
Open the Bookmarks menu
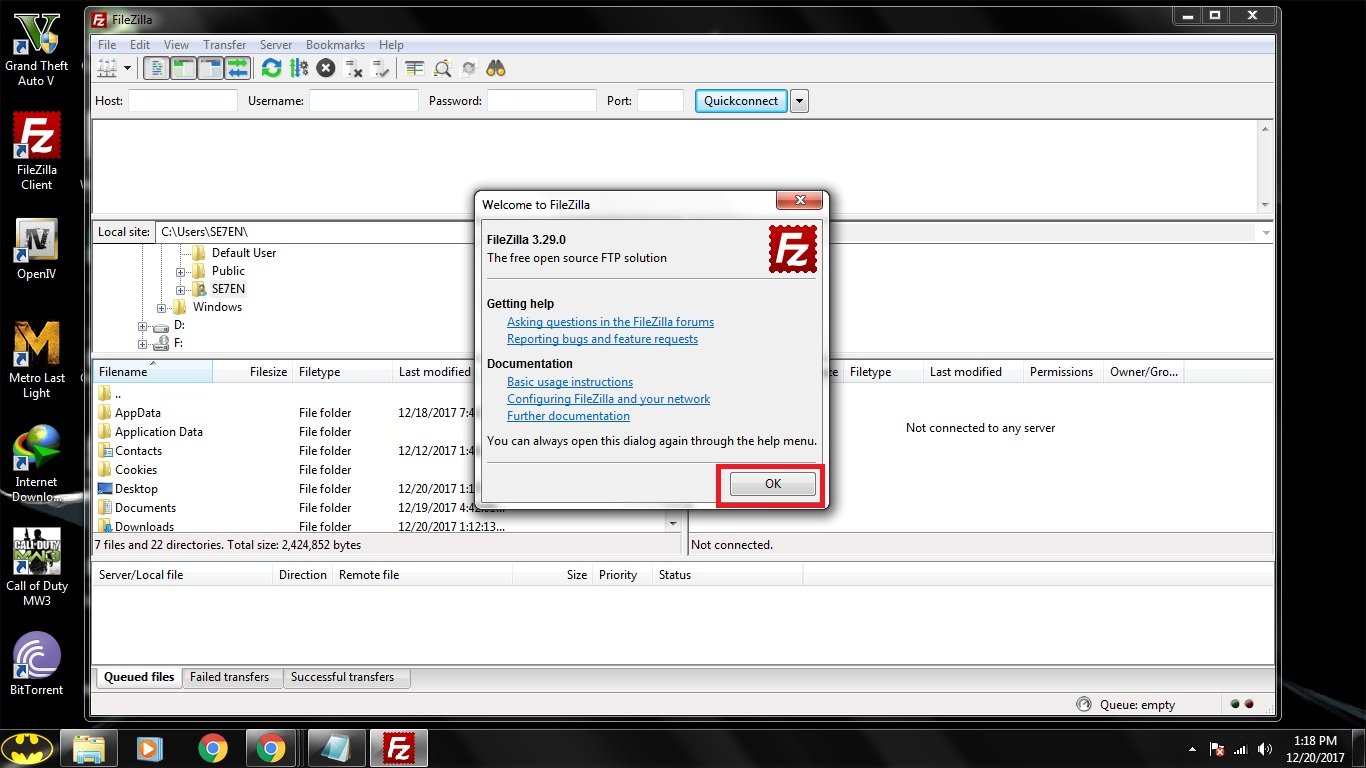pos(335,45)
